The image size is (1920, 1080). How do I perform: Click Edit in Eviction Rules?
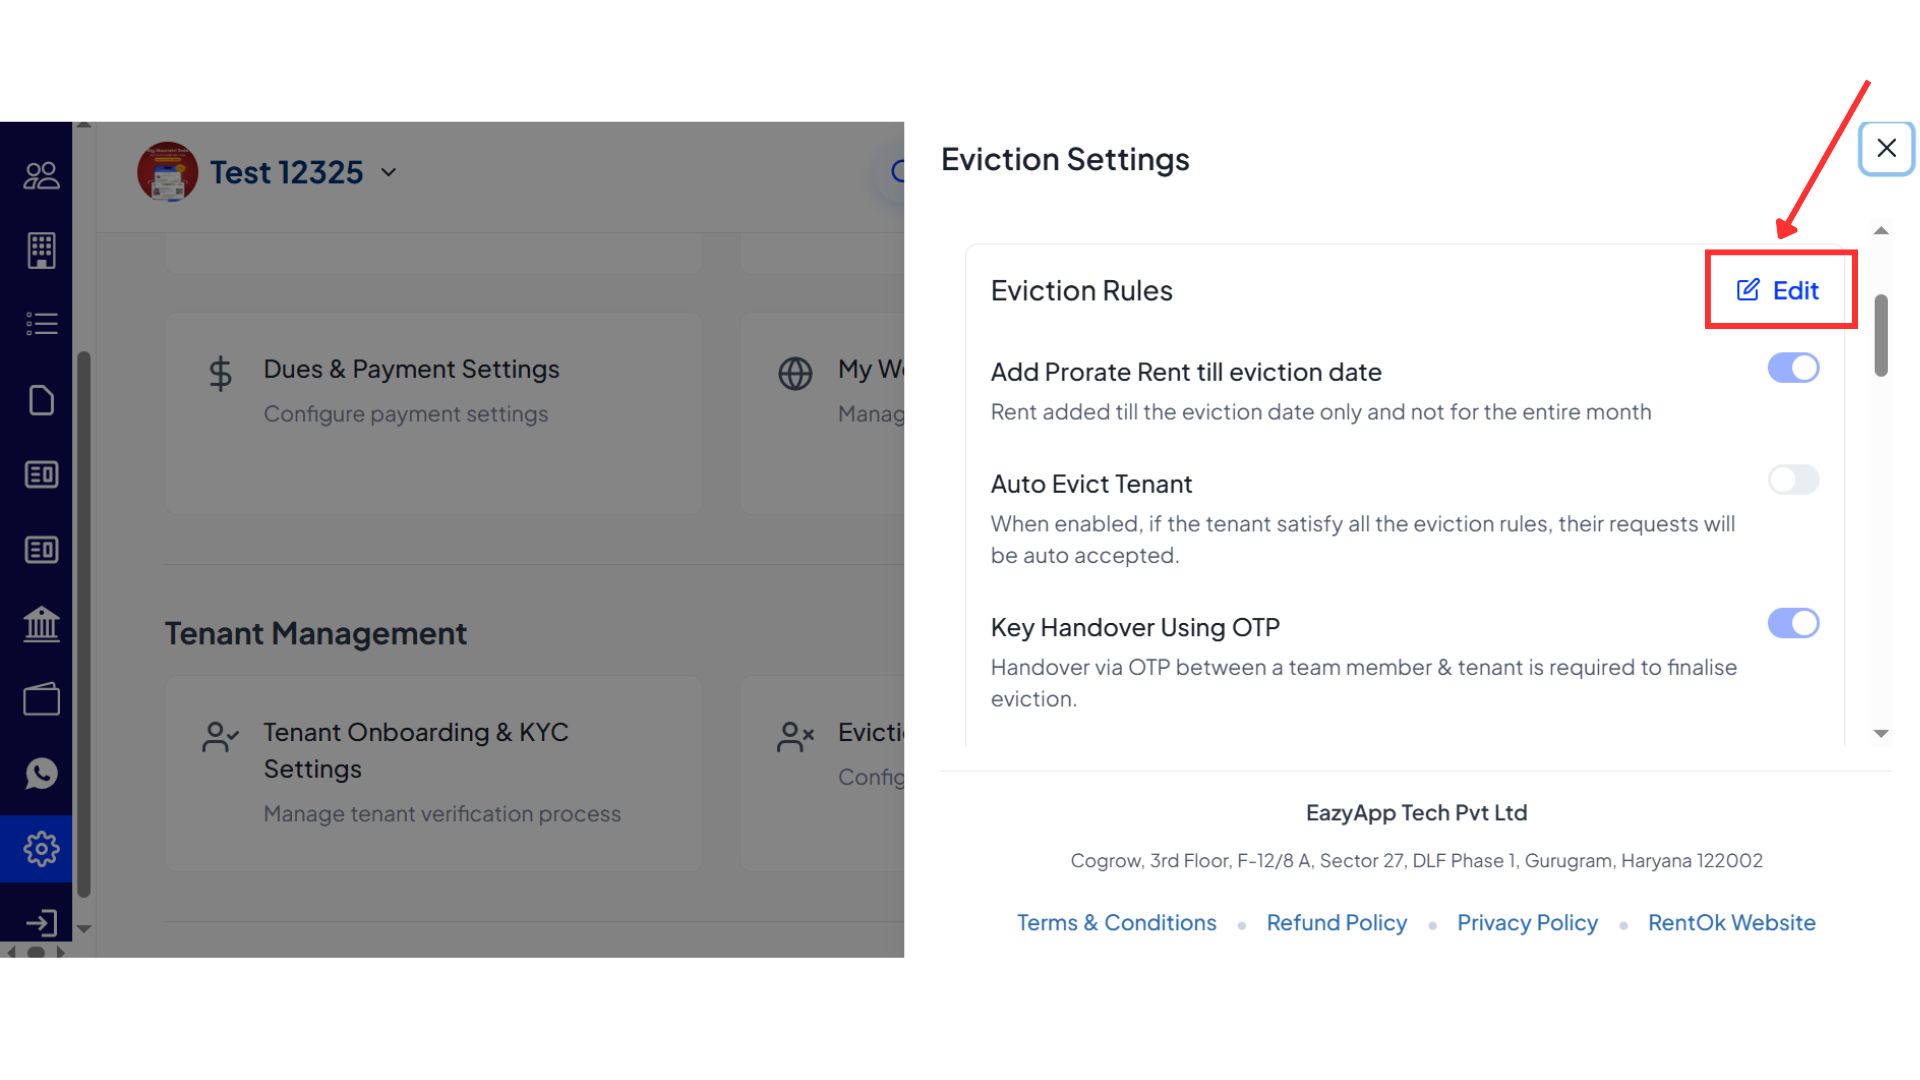tap(1779, 290)
